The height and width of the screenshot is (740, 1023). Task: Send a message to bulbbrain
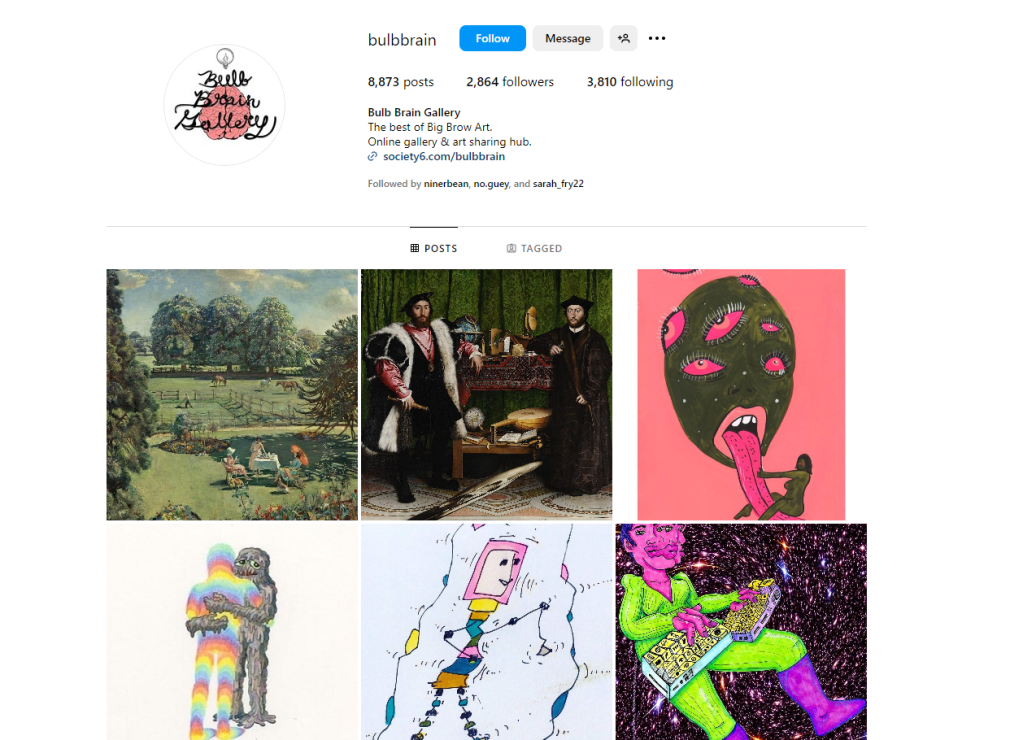coord(568,39)
